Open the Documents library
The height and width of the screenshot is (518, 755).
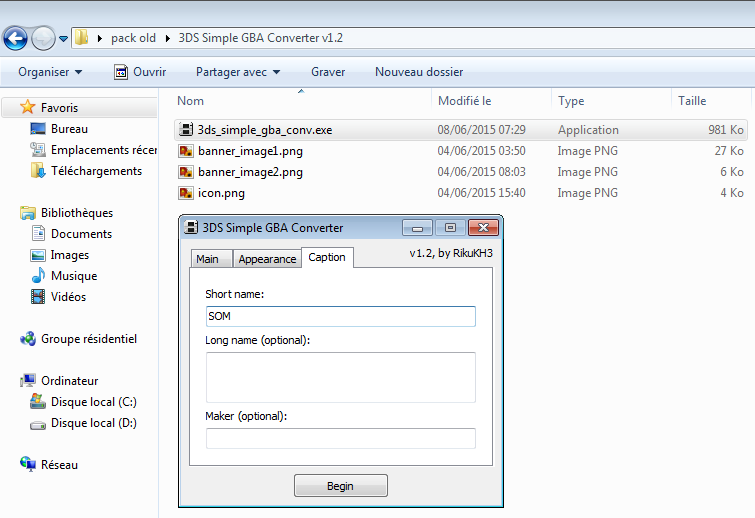71,233
